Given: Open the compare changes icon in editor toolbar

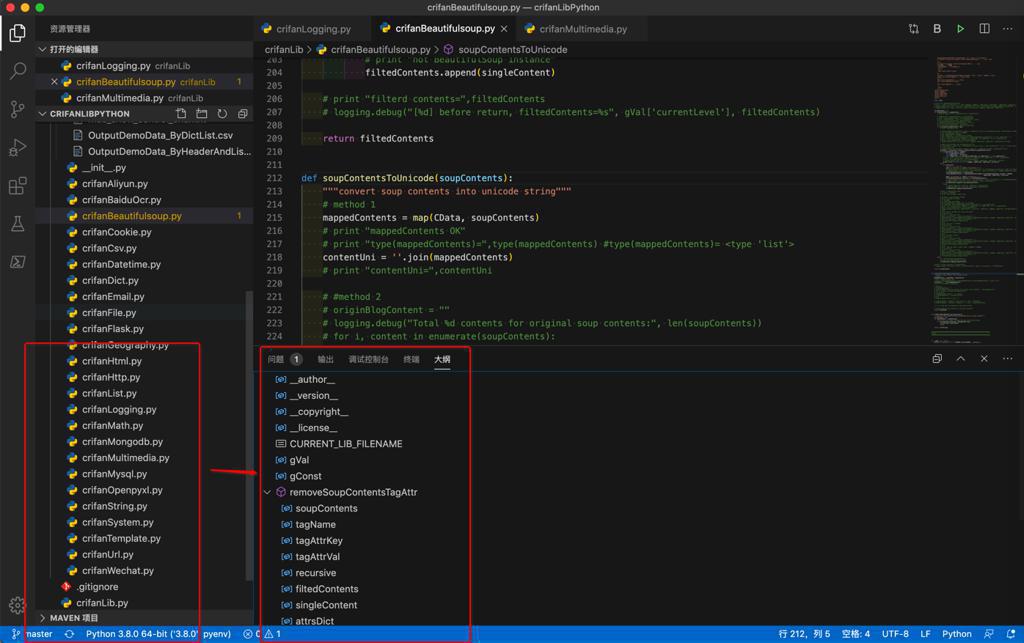Looking at the screenshot, I should (x=913, y=29).
